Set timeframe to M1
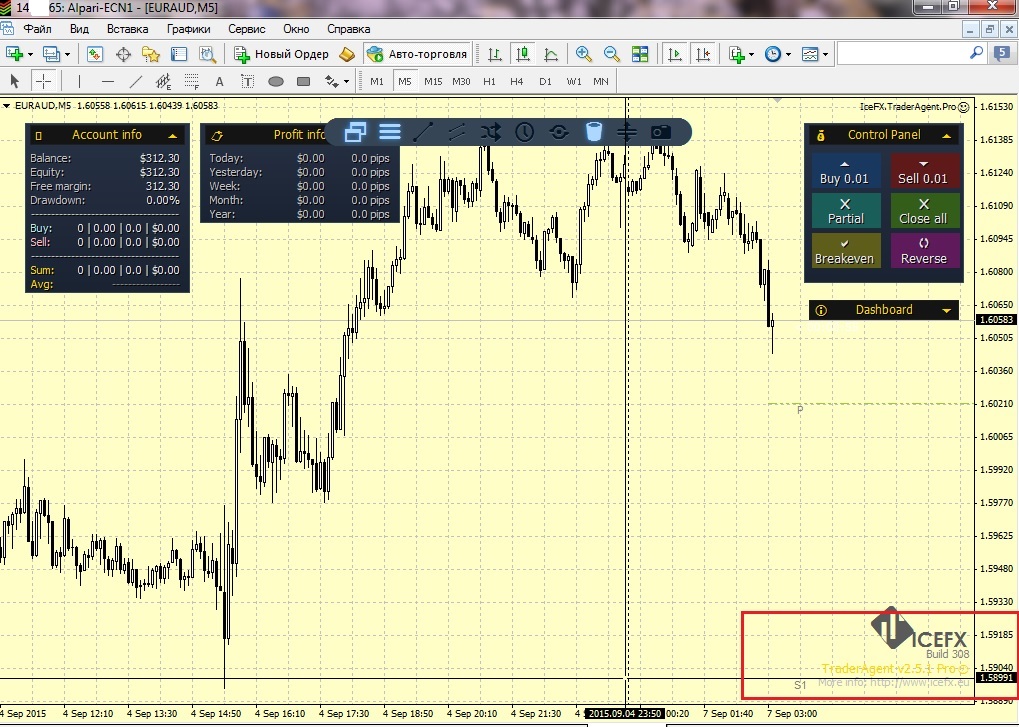The image size is (1019, 727). click(377, 81)
